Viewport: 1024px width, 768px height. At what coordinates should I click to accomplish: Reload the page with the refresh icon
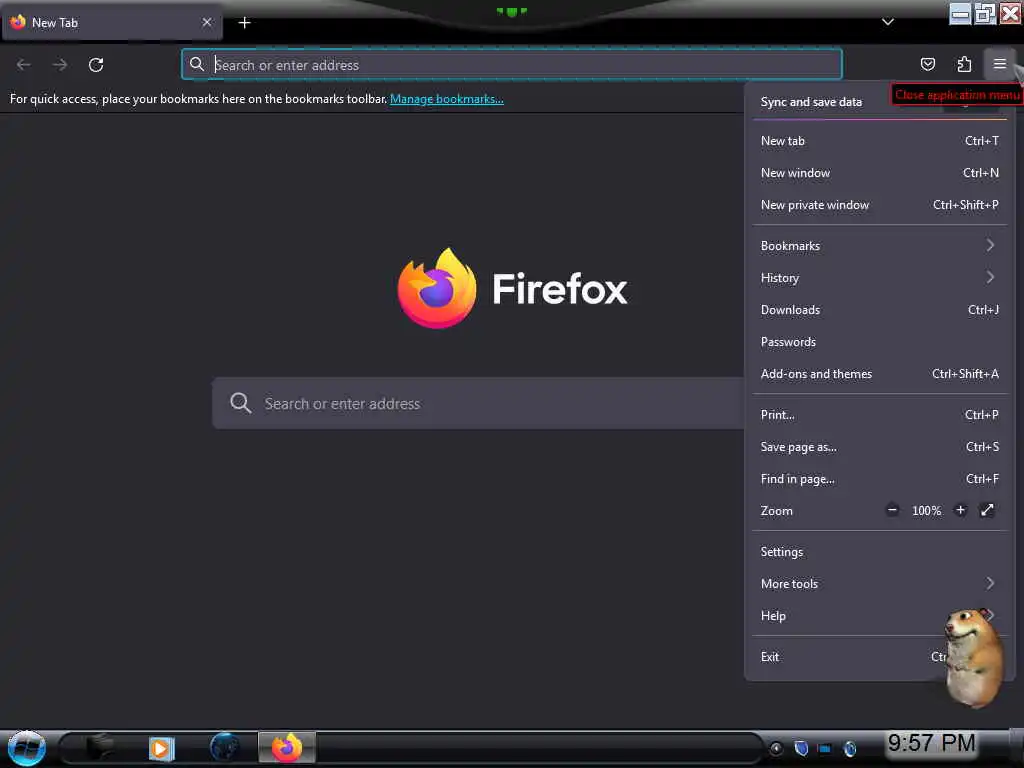click(96, 65)
